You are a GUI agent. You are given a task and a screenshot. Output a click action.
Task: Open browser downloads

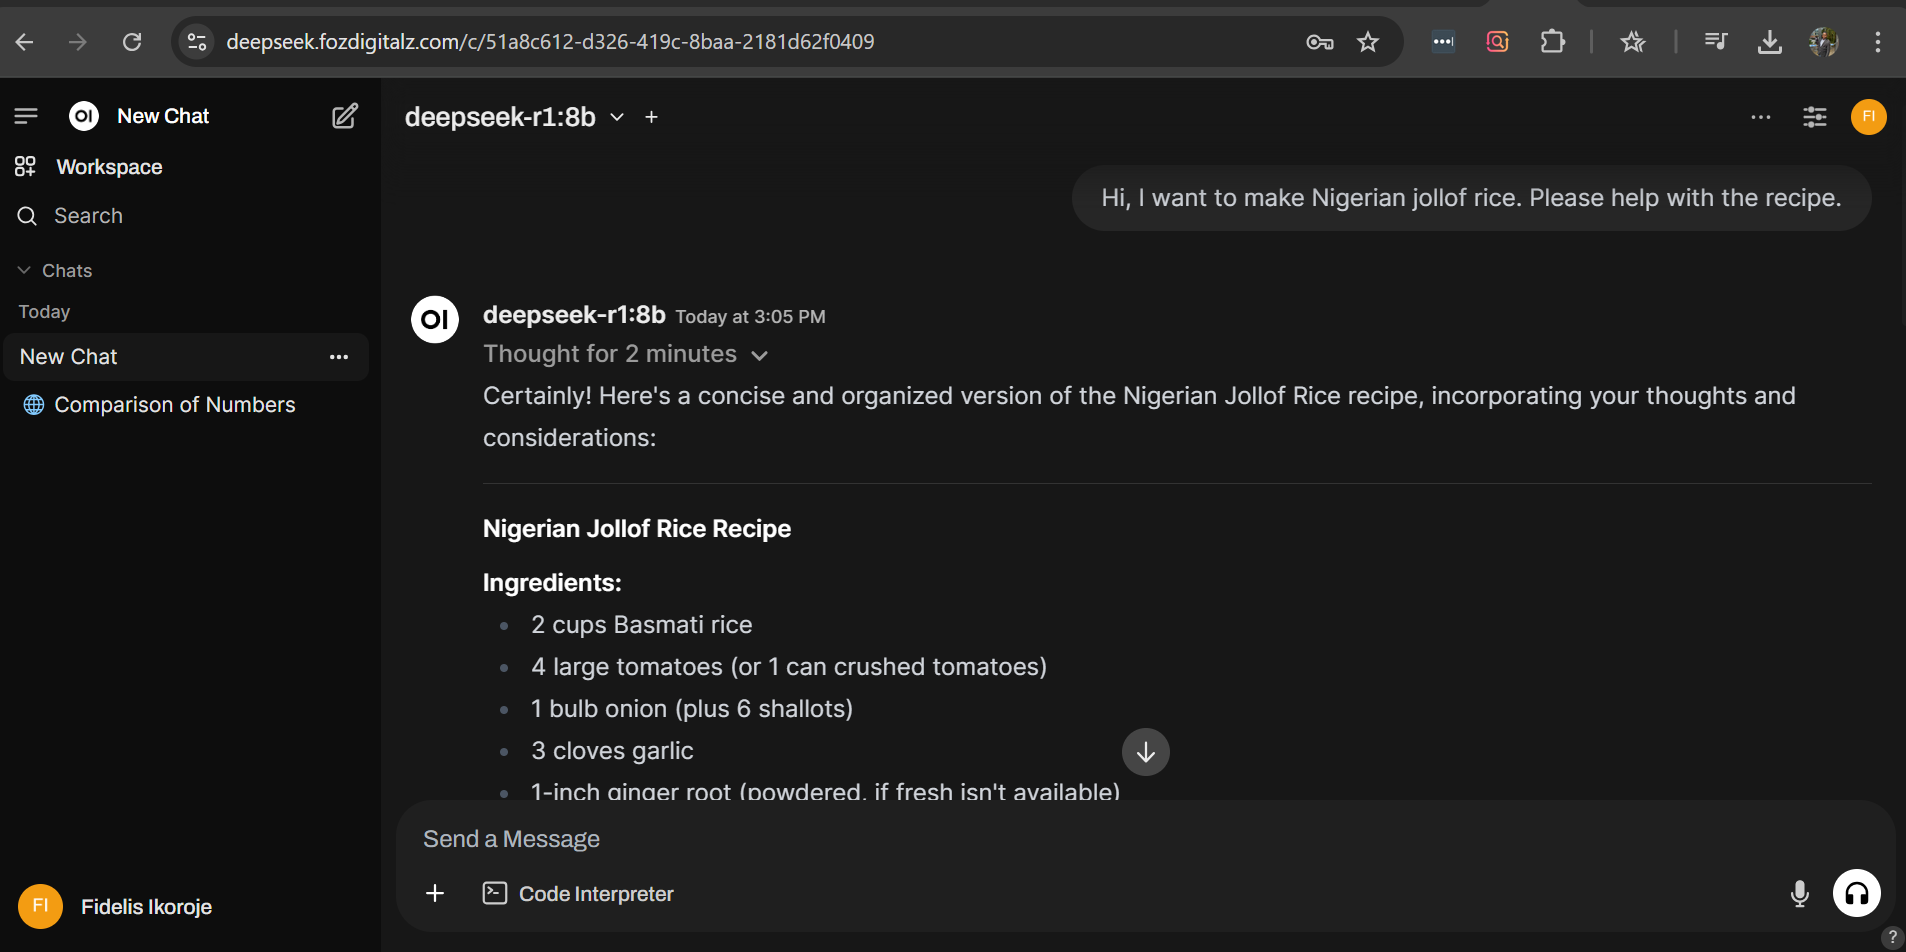pyautogui.click(x=1770, y=42)
